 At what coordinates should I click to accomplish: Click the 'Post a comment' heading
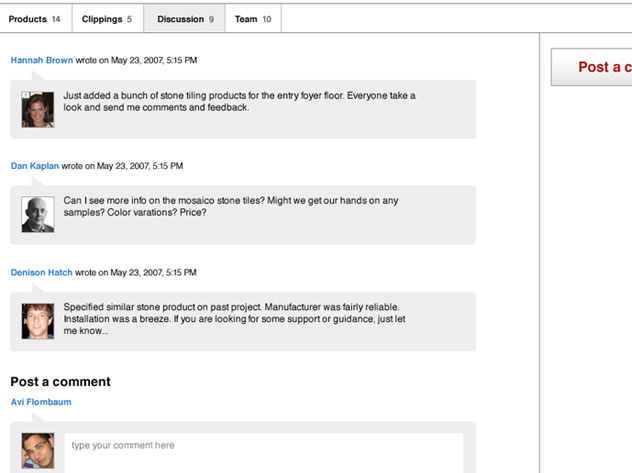point(60,382)
